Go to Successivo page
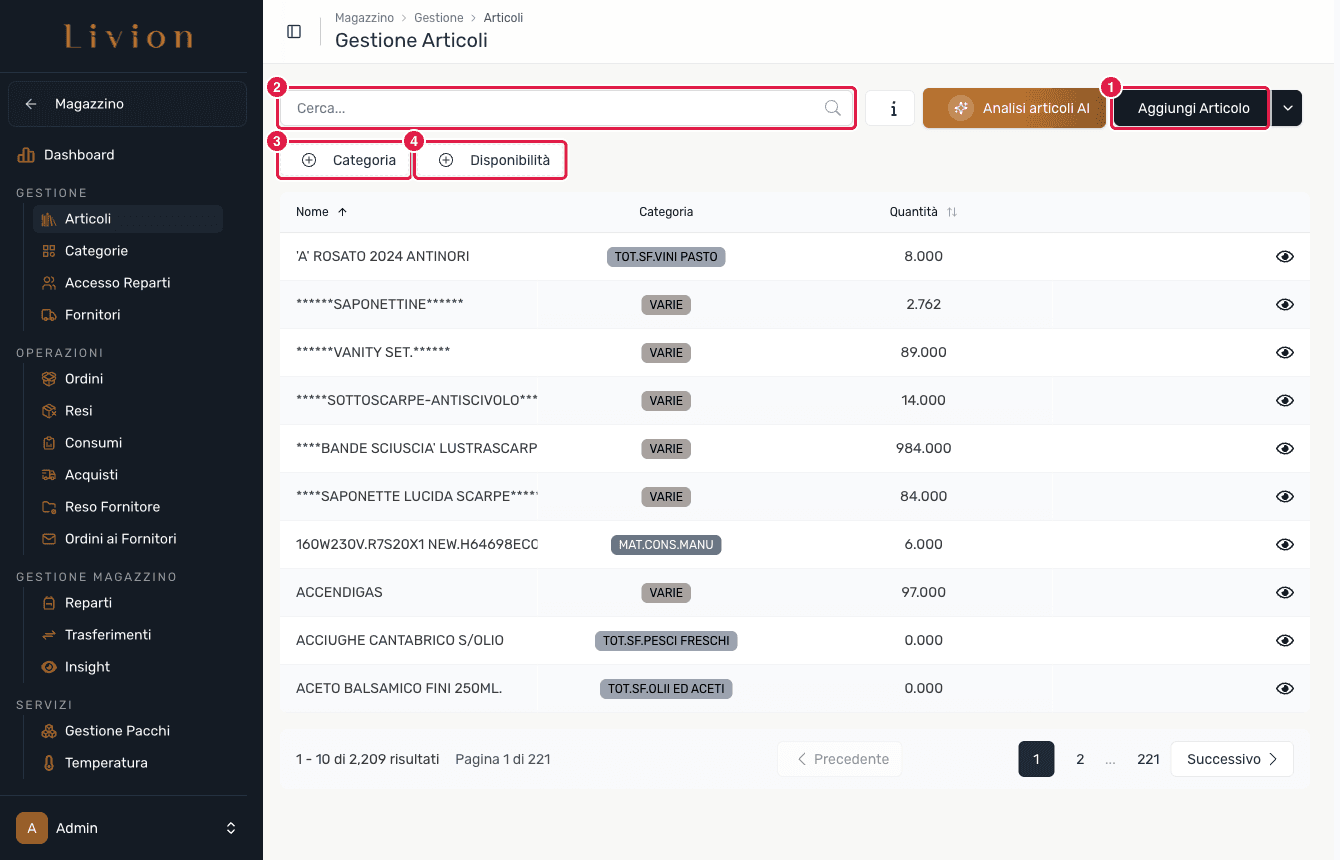The width and height of the screenshot is (1340, 860). point(1232,759)
